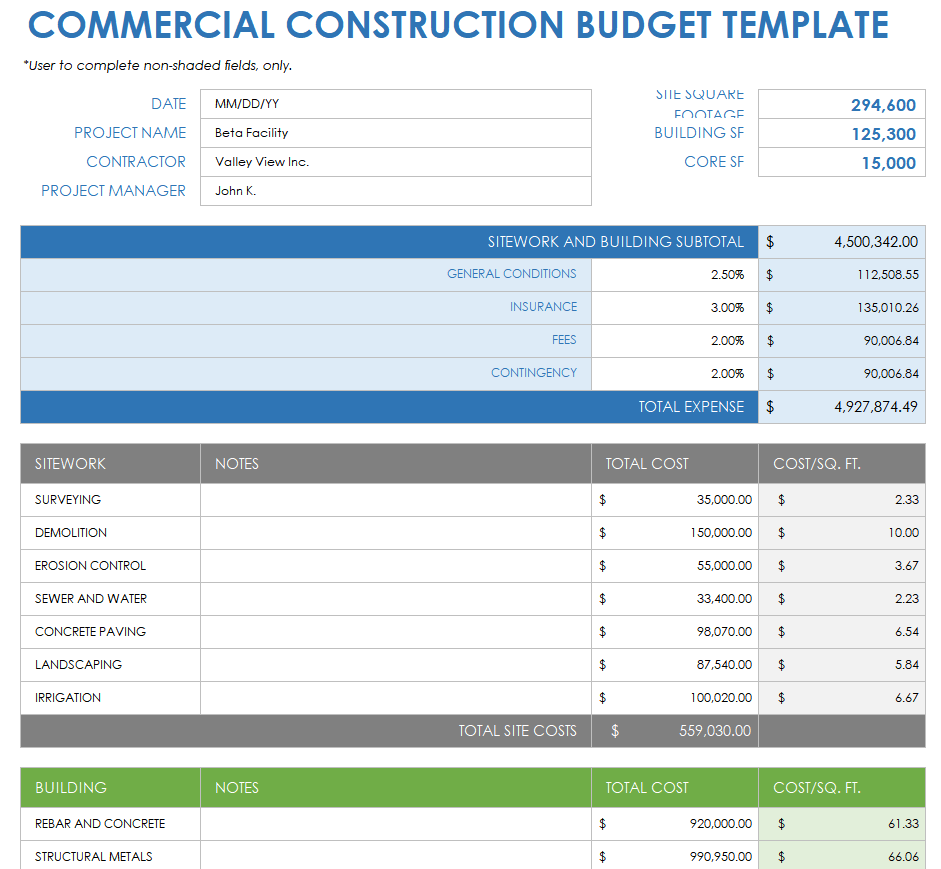Click the Core SF value 15,000

(841, 163)
